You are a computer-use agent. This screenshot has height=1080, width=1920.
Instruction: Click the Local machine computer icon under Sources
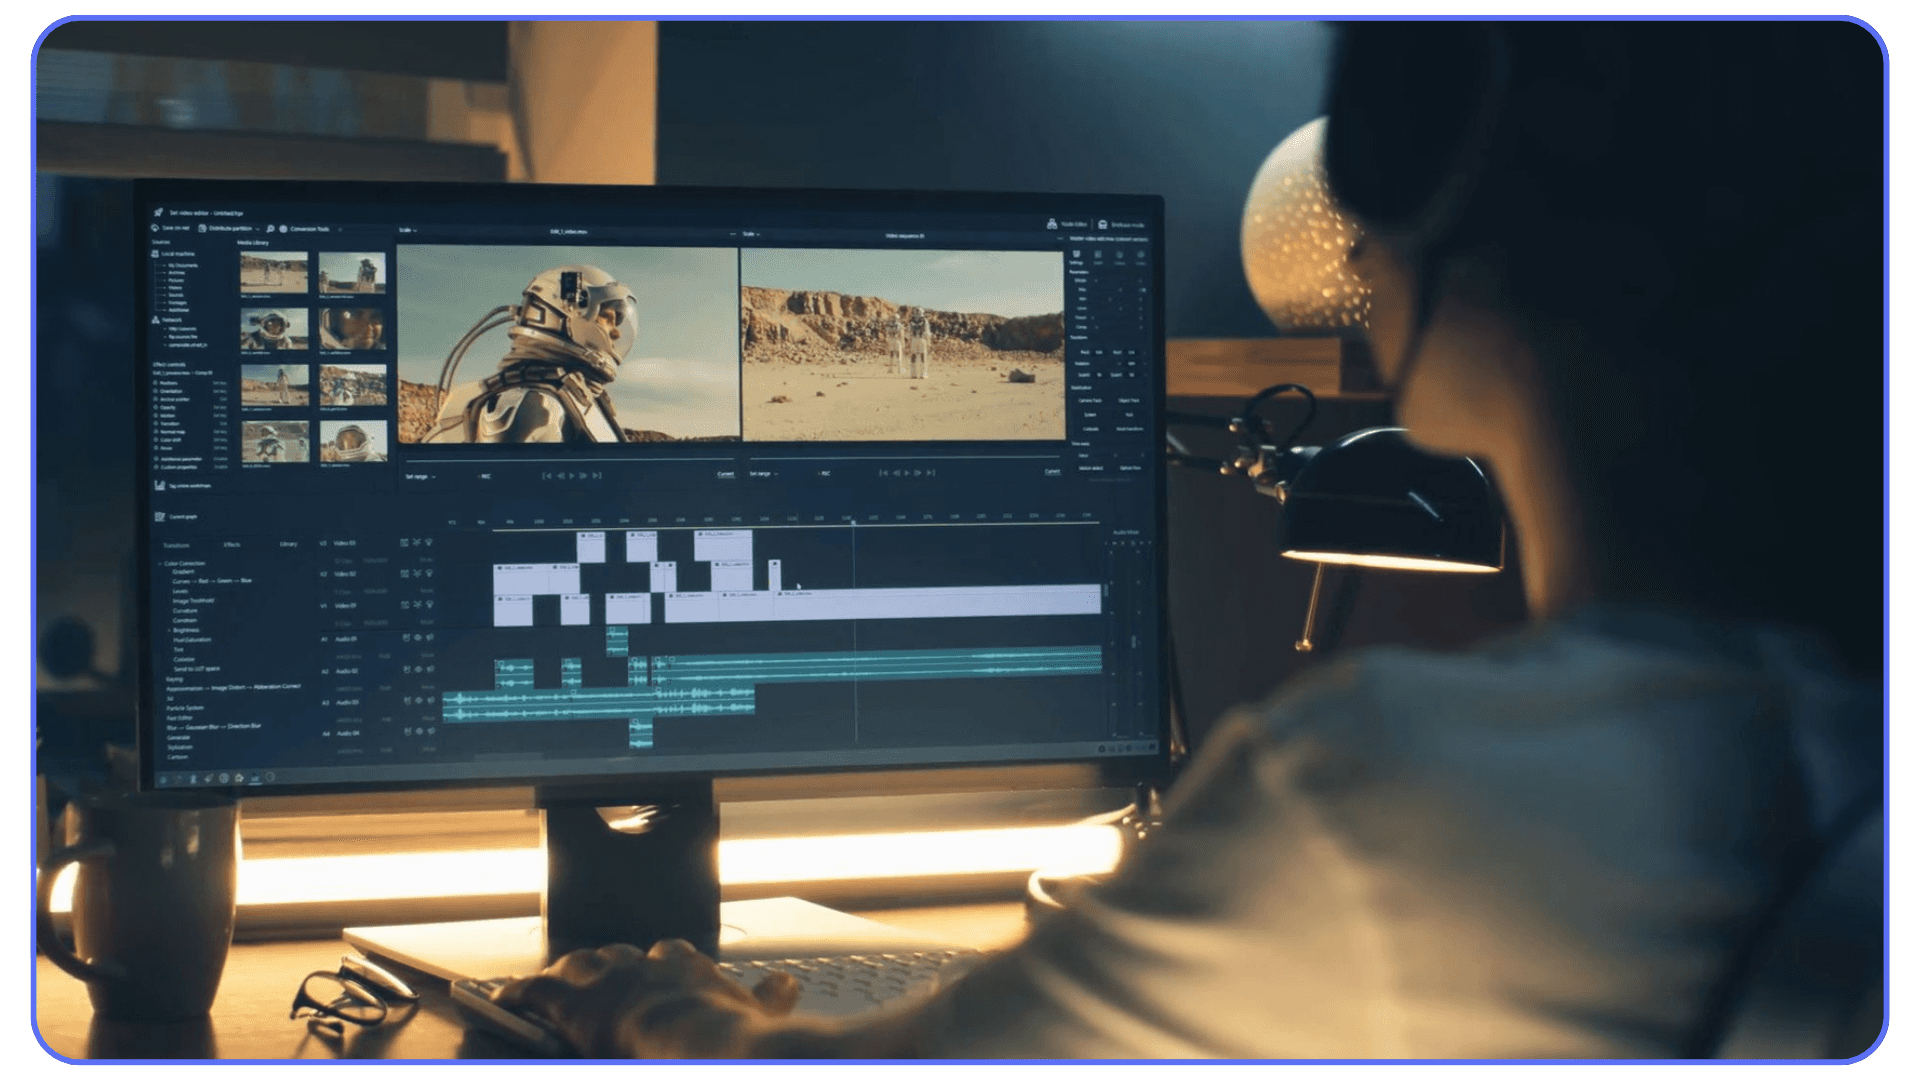point(155,254)
